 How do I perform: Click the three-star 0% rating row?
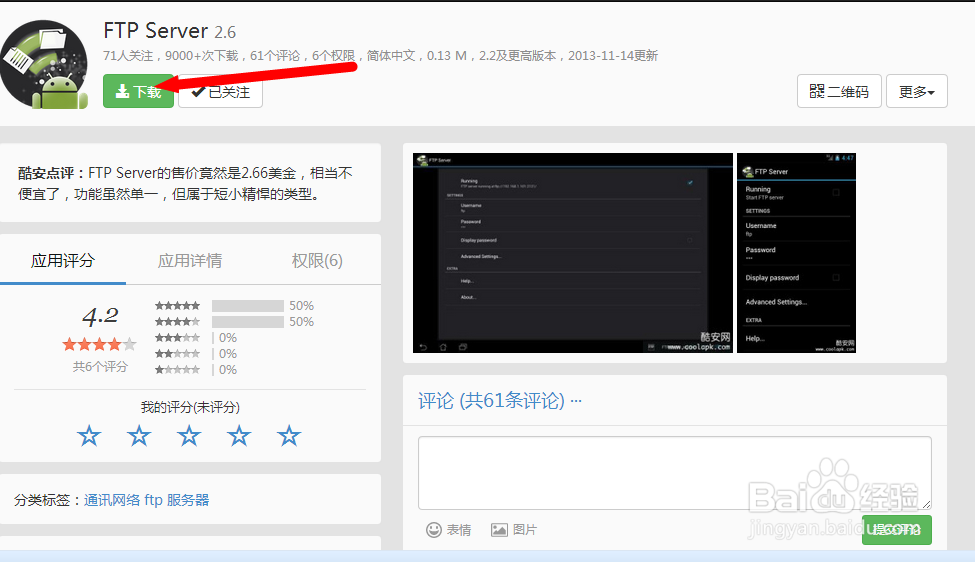tap(196, 338)
